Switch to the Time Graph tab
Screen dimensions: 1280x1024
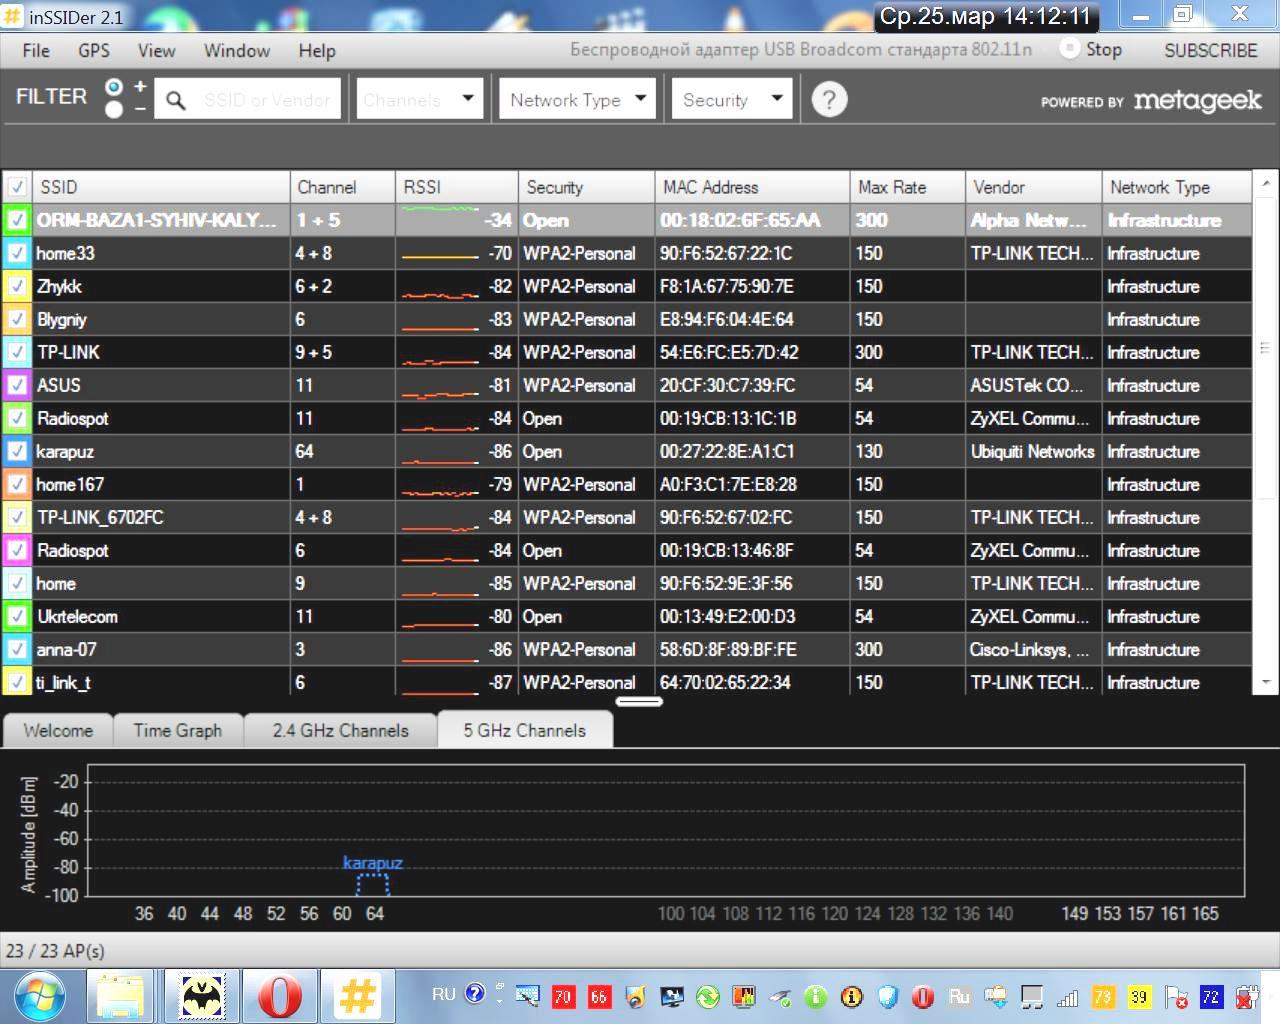tap(178, 730)
